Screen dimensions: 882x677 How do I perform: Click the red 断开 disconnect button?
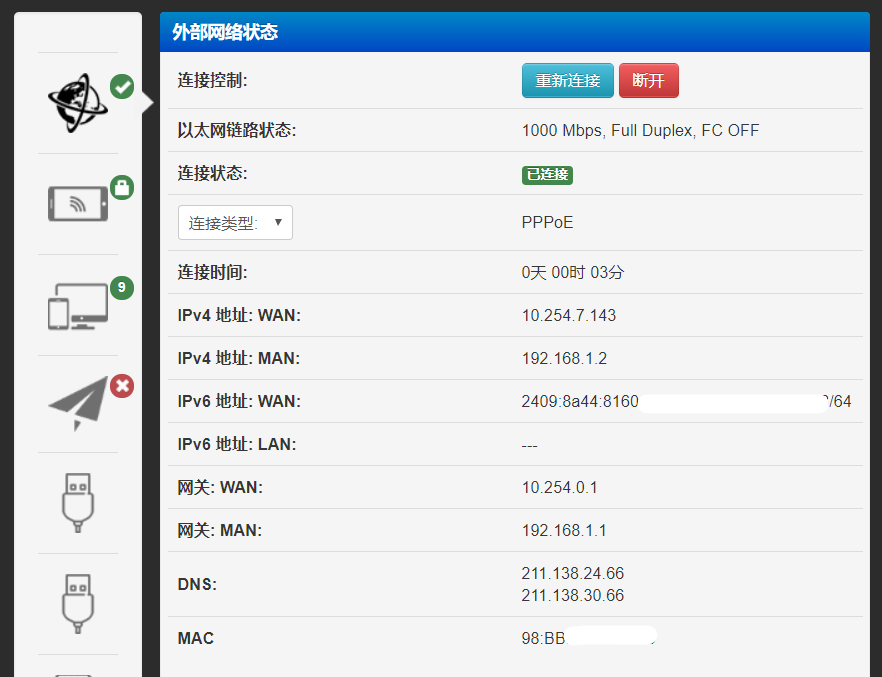point(649,80)
